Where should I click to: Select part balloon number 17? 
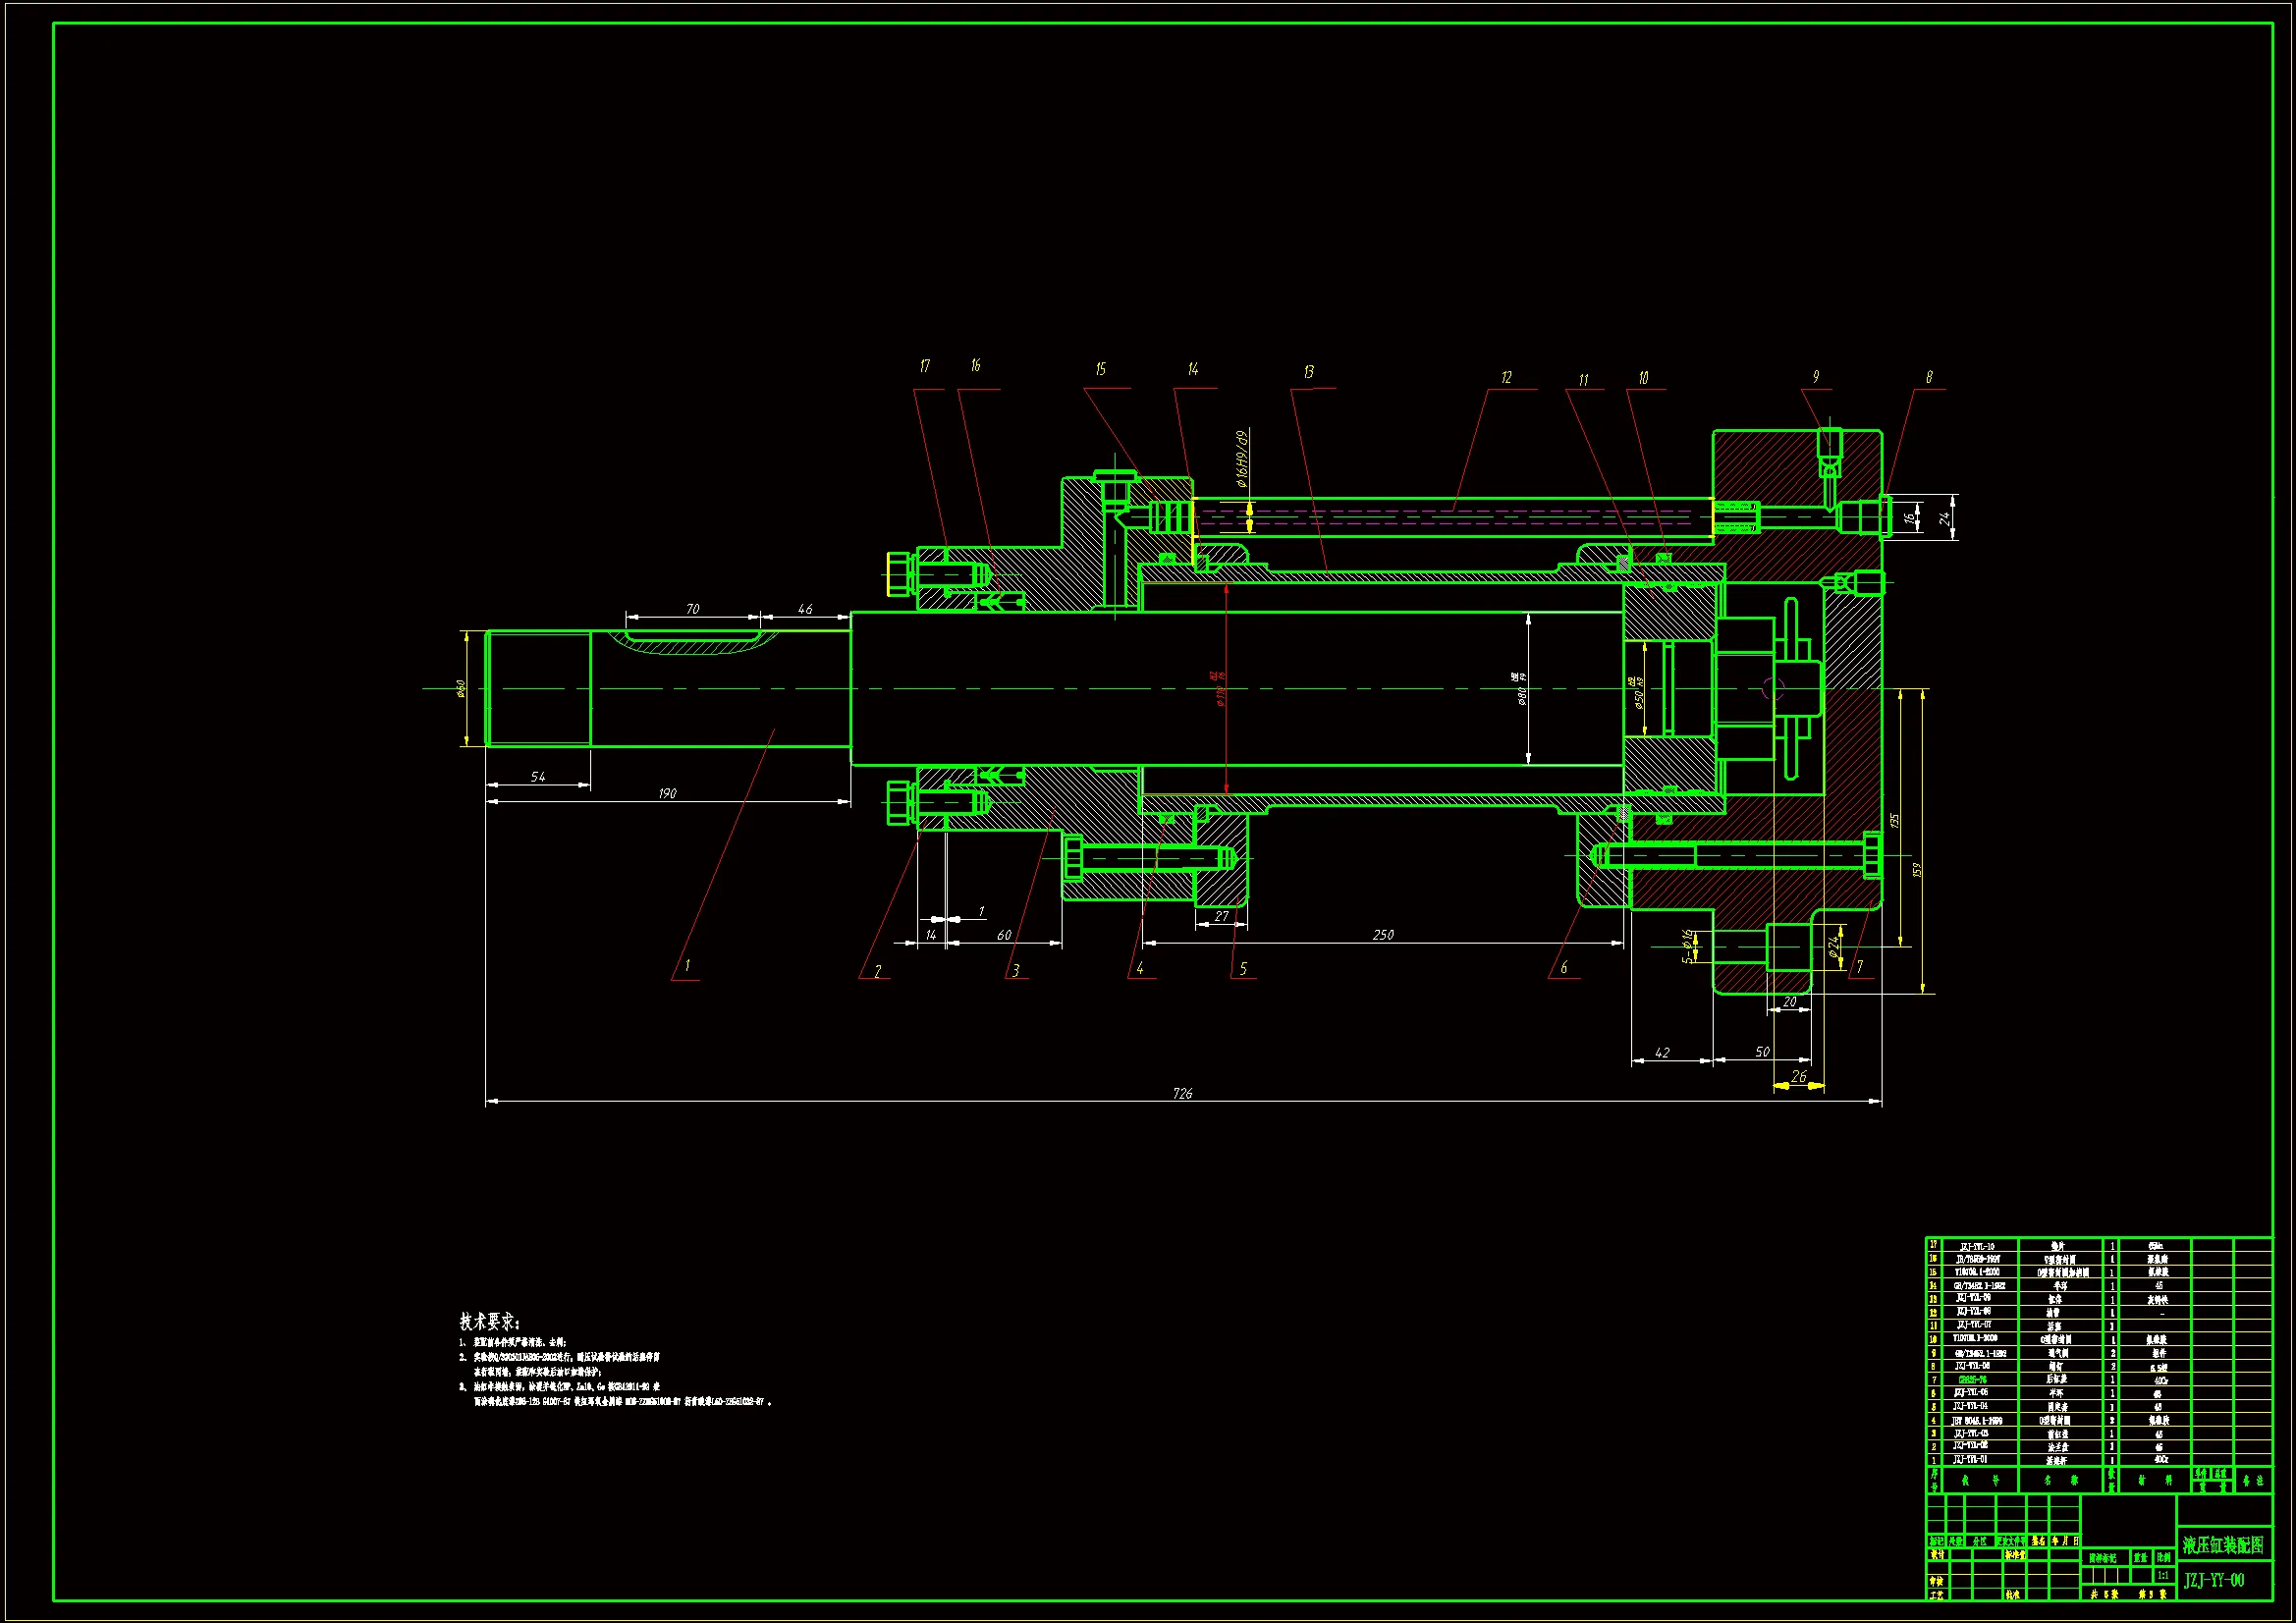coord(924,366)
